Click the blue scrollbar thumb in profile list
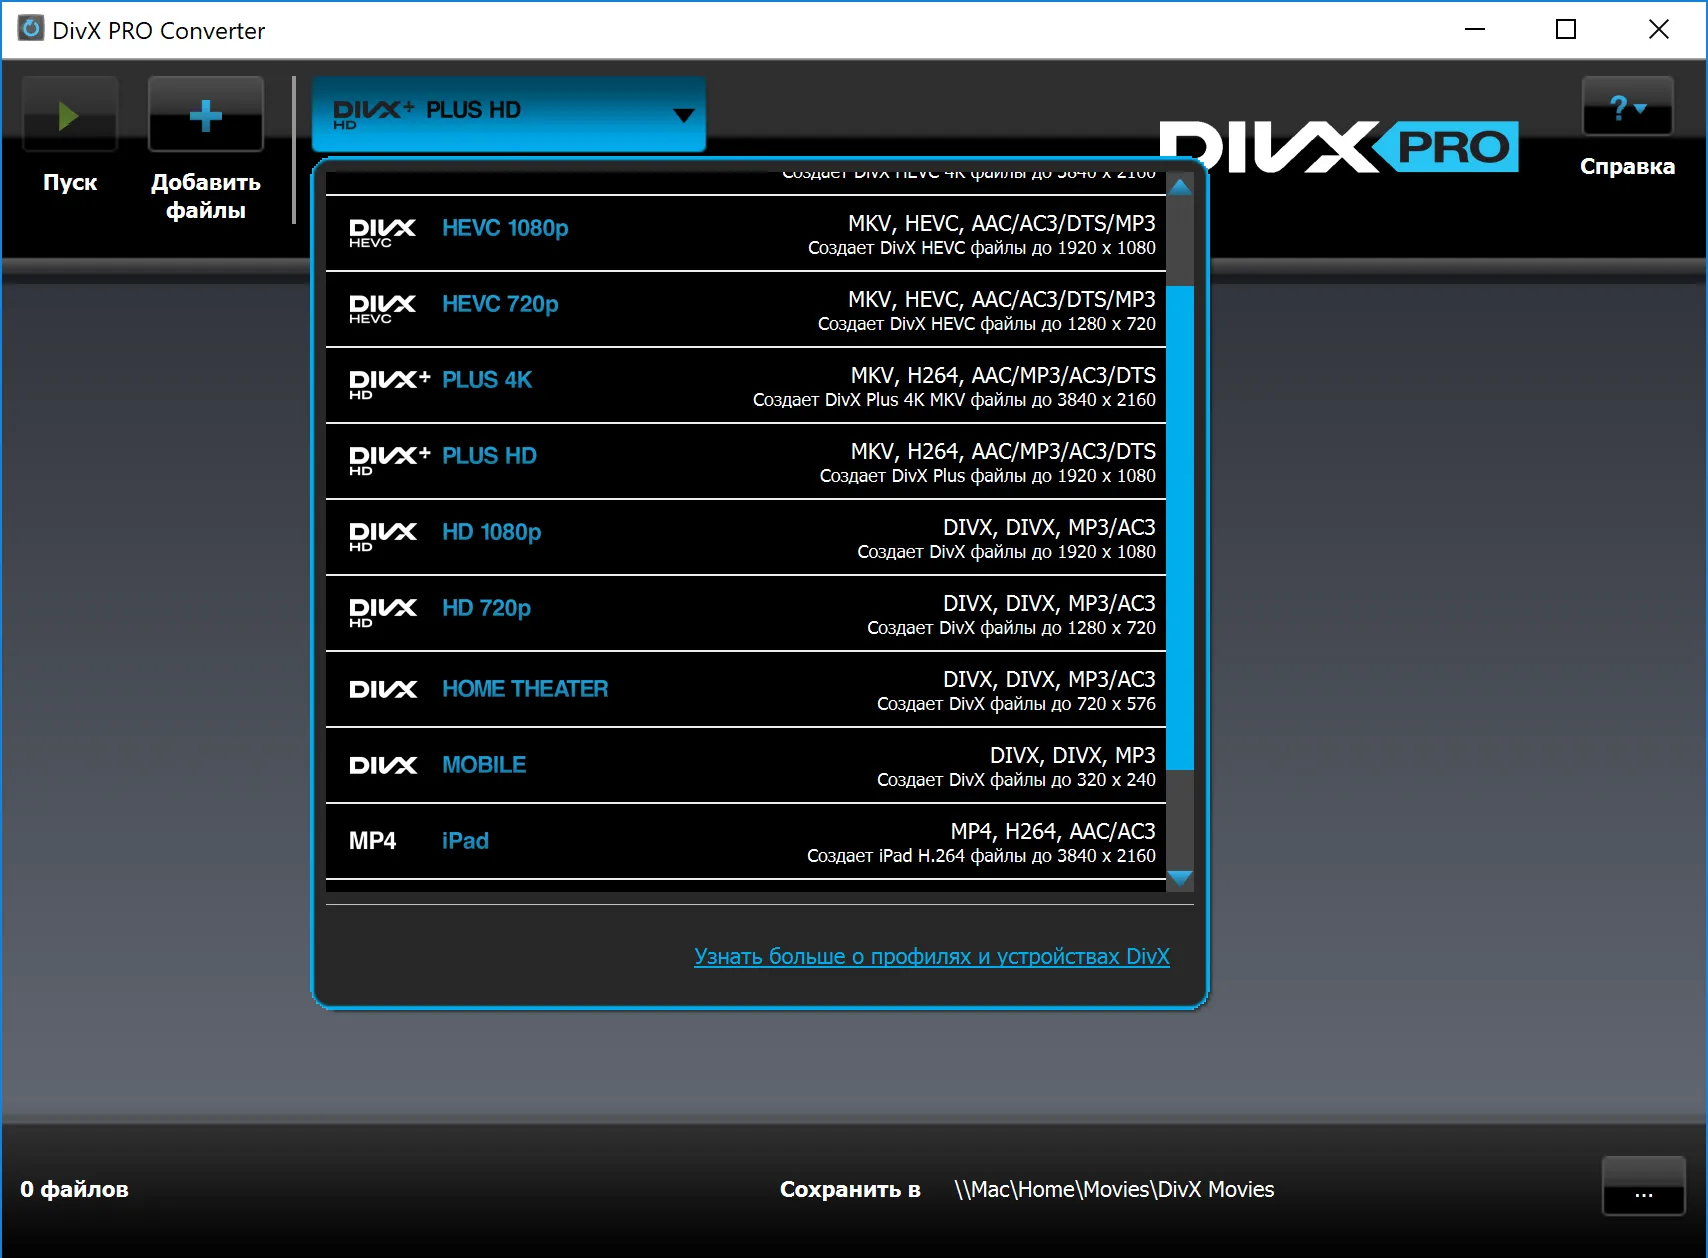The height and width of the screenshot is (1258, 1708). click(x=1180, y=528)
